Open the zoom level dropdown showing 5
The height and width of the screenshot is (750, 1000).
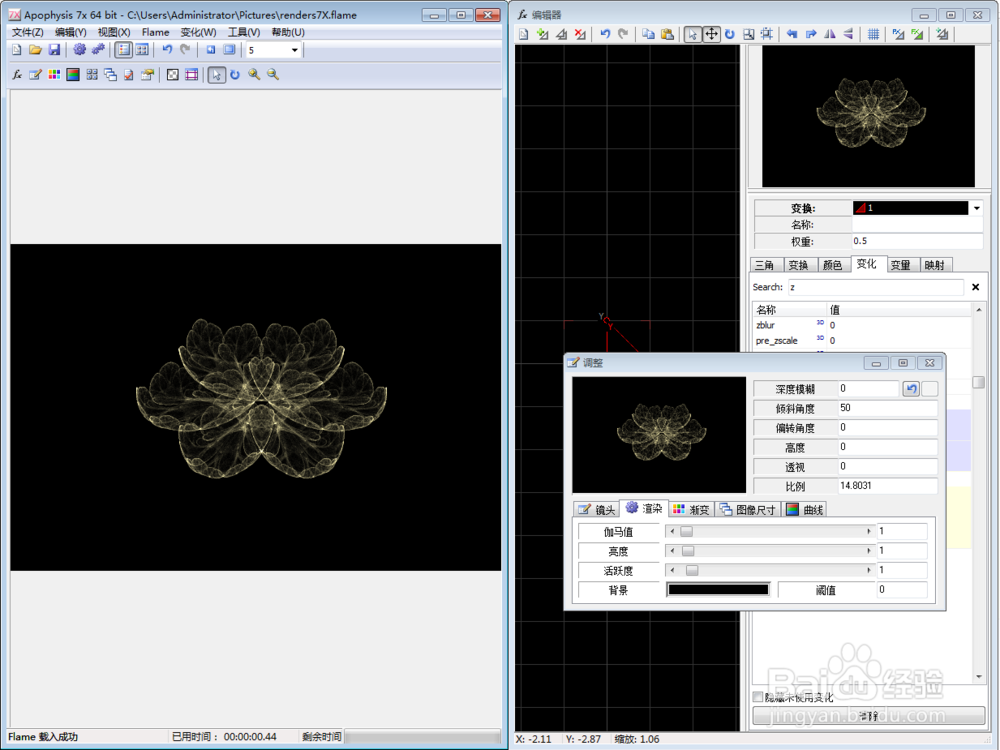point(295,51)
